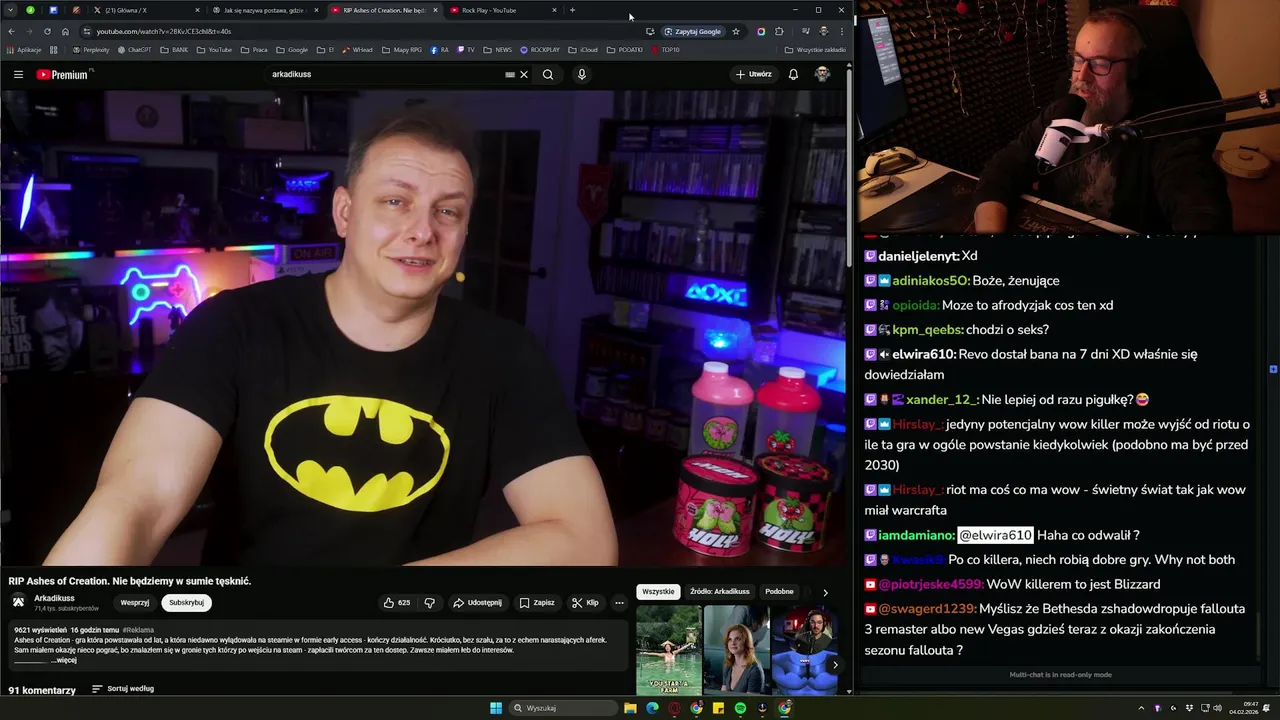
Task: Start voice search with microphone icon
Action: point(581,74)
